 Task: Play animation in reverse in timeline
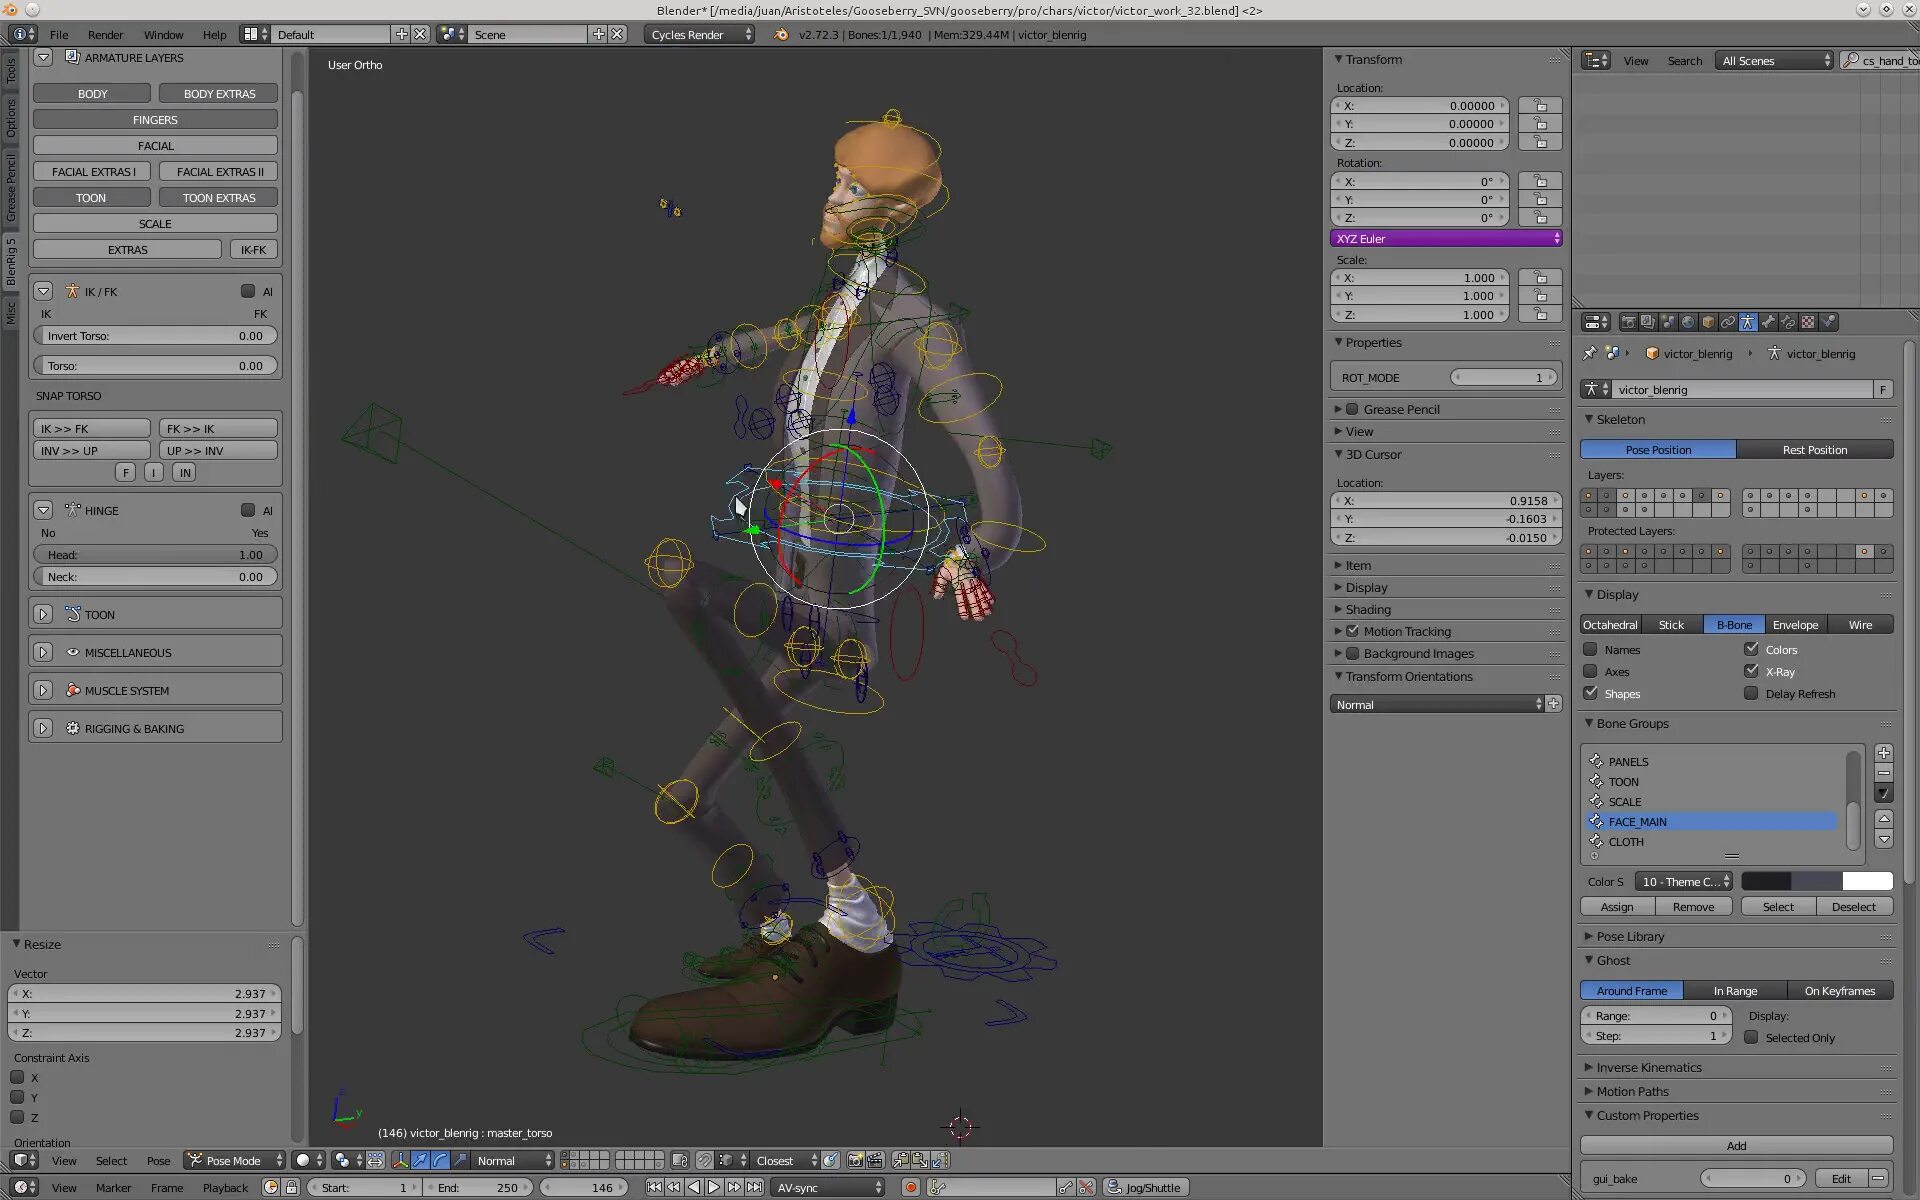(x=694, y=1187)
